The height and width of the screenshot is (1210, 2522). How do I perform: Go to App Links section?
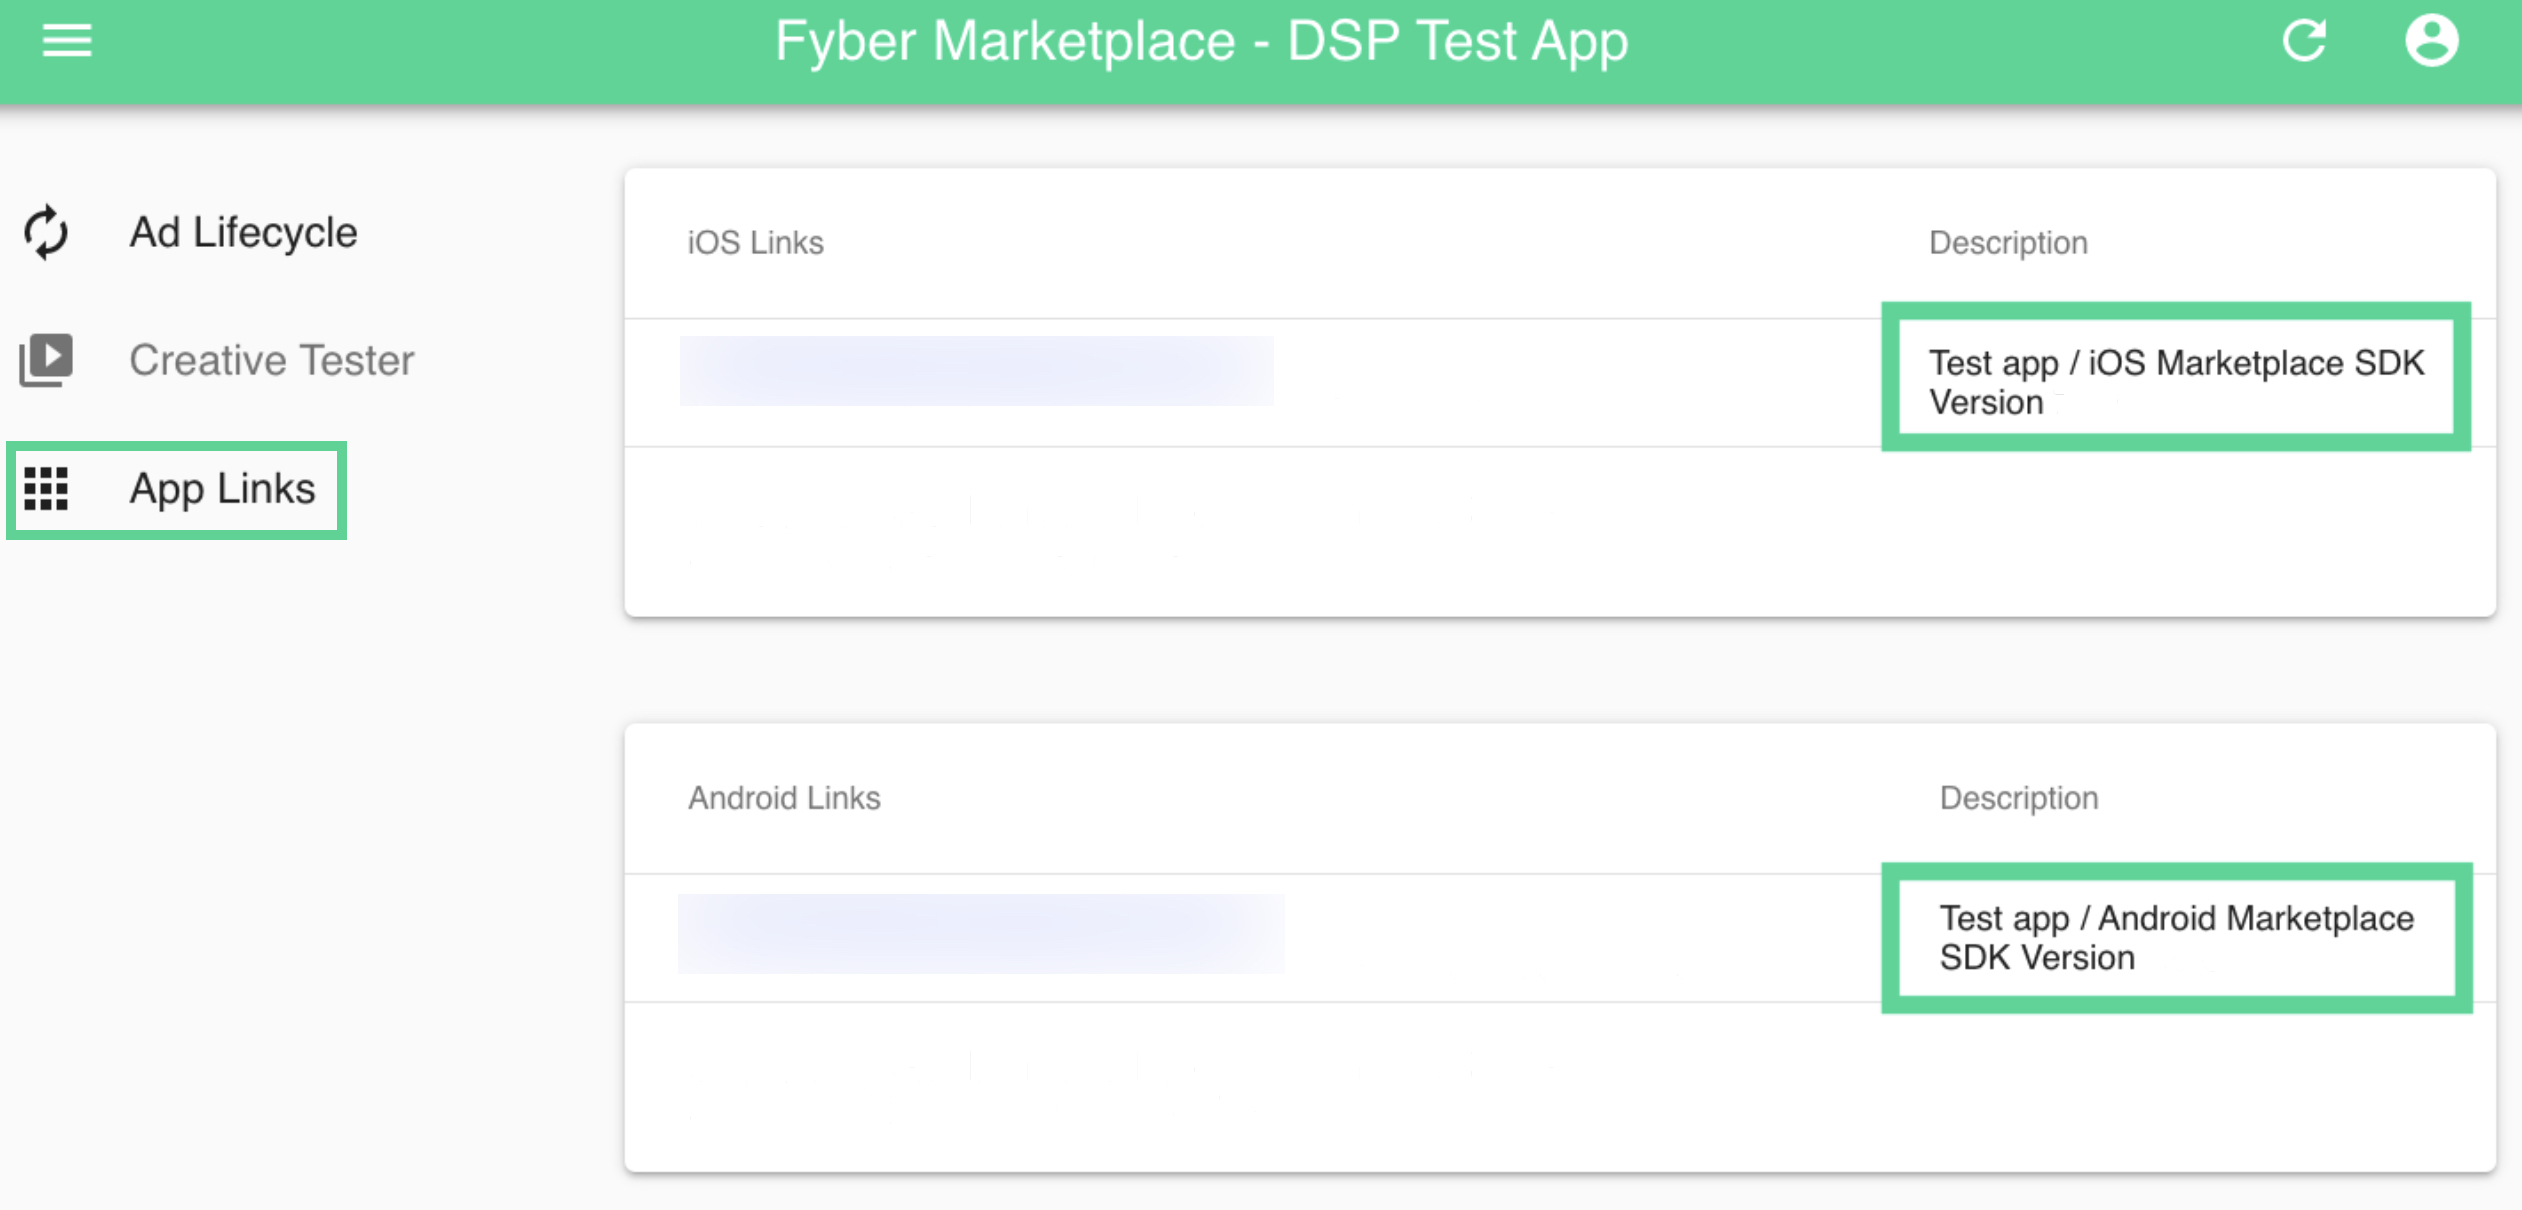222,489
